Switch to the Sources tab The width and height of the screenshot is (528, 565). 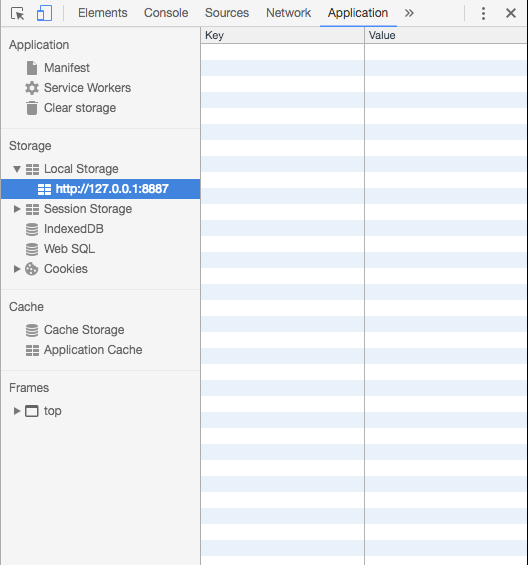(x=227, y=13)
